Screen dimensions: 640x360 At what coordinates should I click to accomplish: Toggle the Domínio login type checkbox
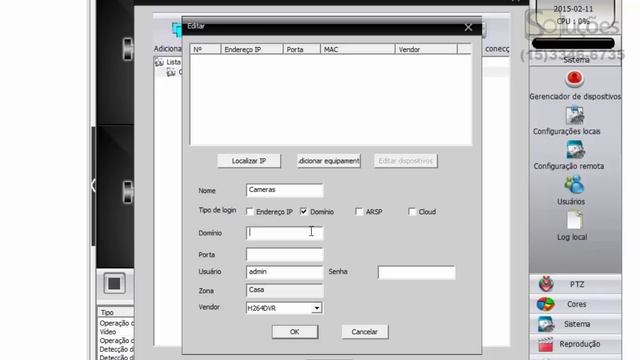(303, 211)
